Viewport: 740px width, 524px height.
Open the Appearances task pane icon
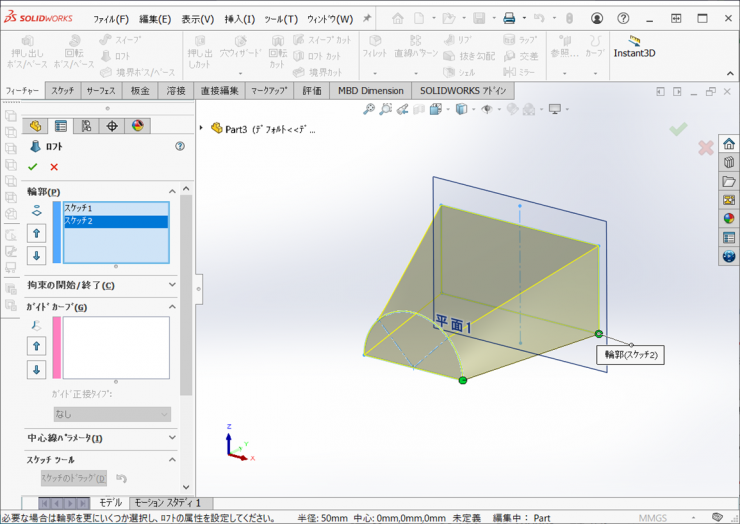[729, 218]
